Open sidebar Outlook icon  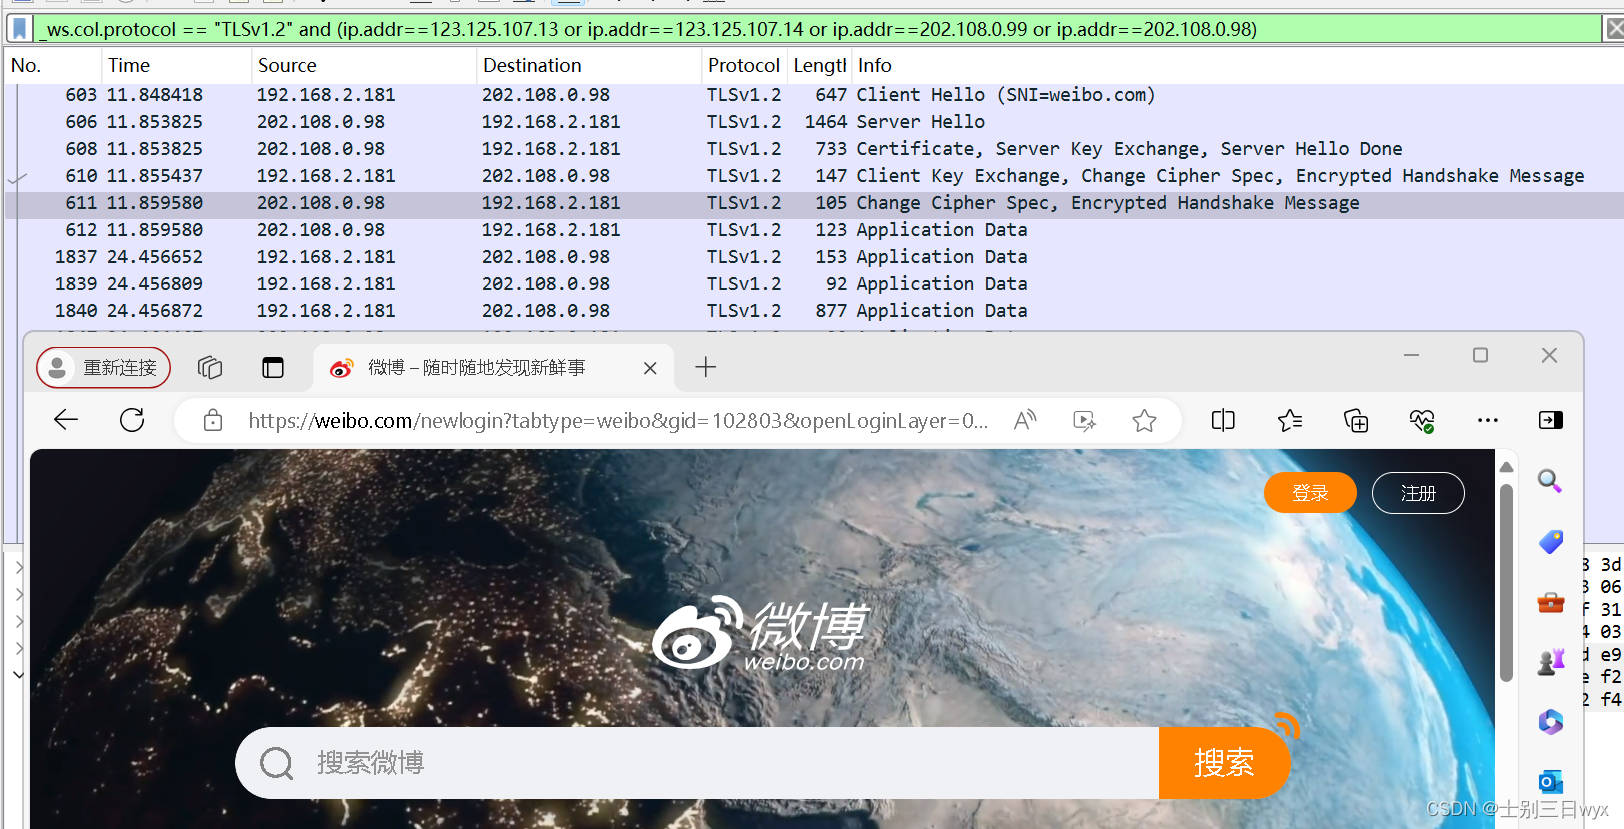click(1550, 781)
